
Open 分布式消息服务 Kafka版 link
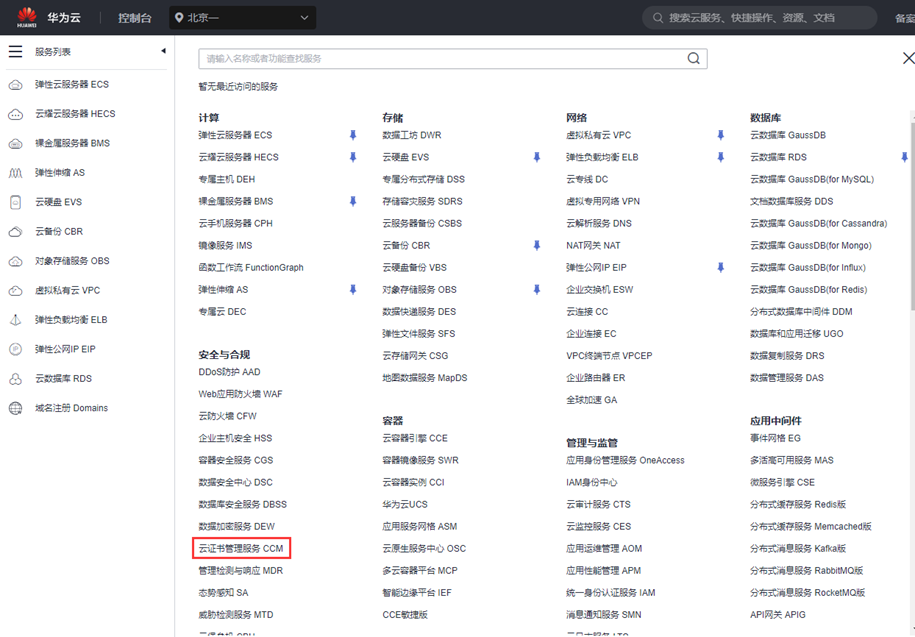click(x=798, y=549)
